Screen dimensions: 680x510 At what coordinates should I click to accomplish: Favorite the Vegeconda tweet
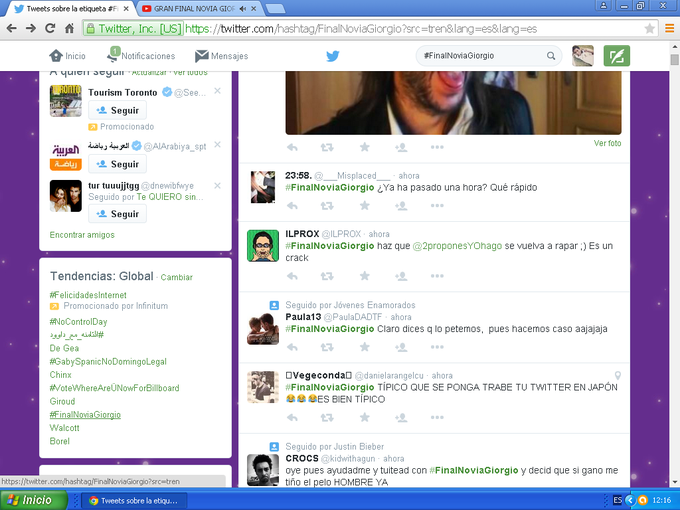[x=365, y=417]
